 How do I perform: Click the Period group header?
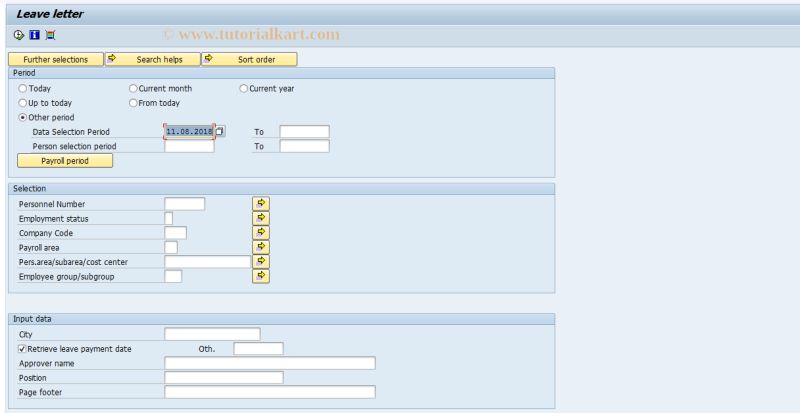(282, 73)
